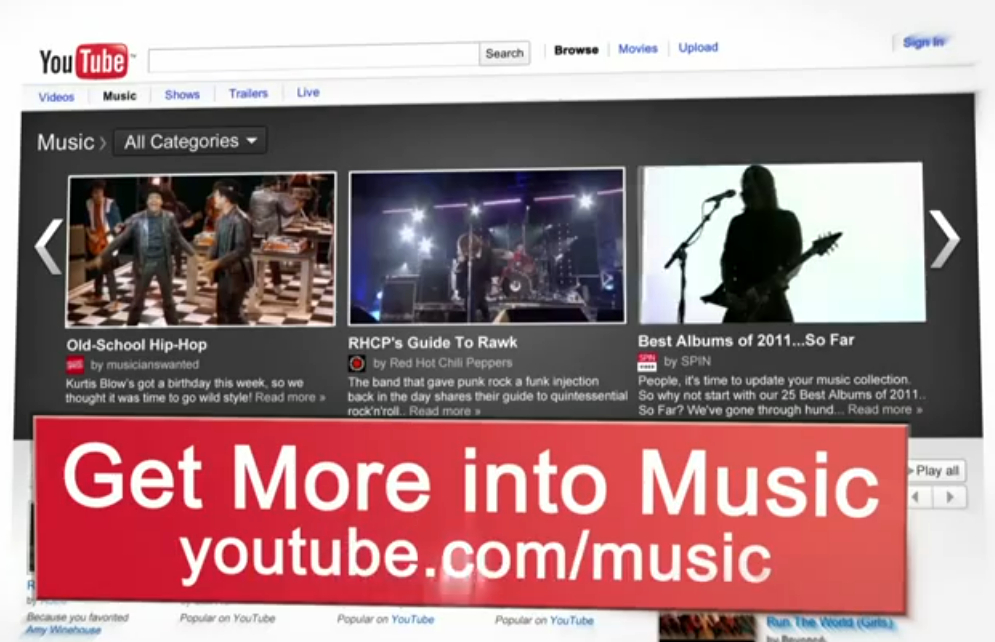
Task: Click Read more under Old-School Hip-Hop
Action: pyautogui.click(x=290, y=397)
